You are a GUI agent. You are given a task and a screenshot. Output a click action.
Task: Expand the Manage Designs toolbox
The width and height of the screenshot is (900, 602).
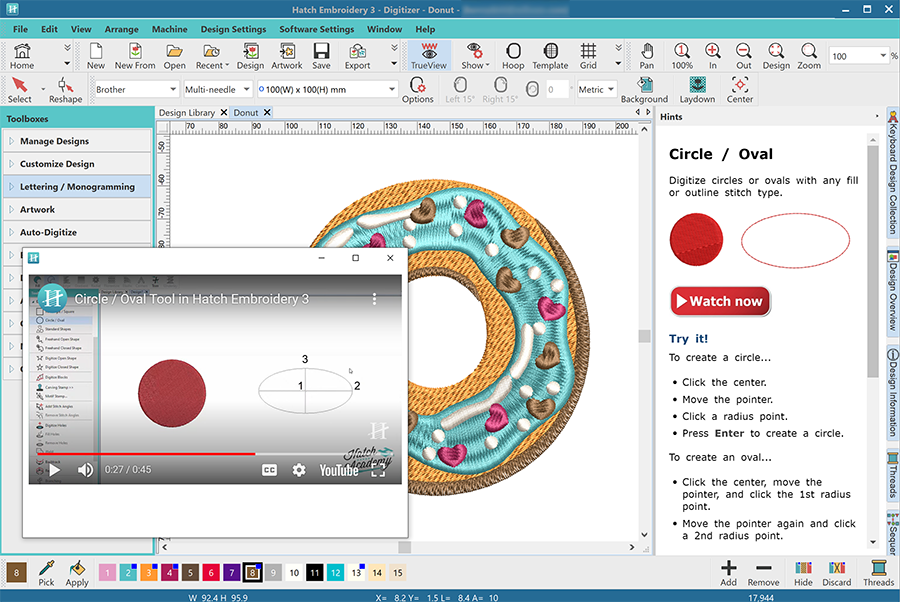pyautogui.click(x=55, y=142)
